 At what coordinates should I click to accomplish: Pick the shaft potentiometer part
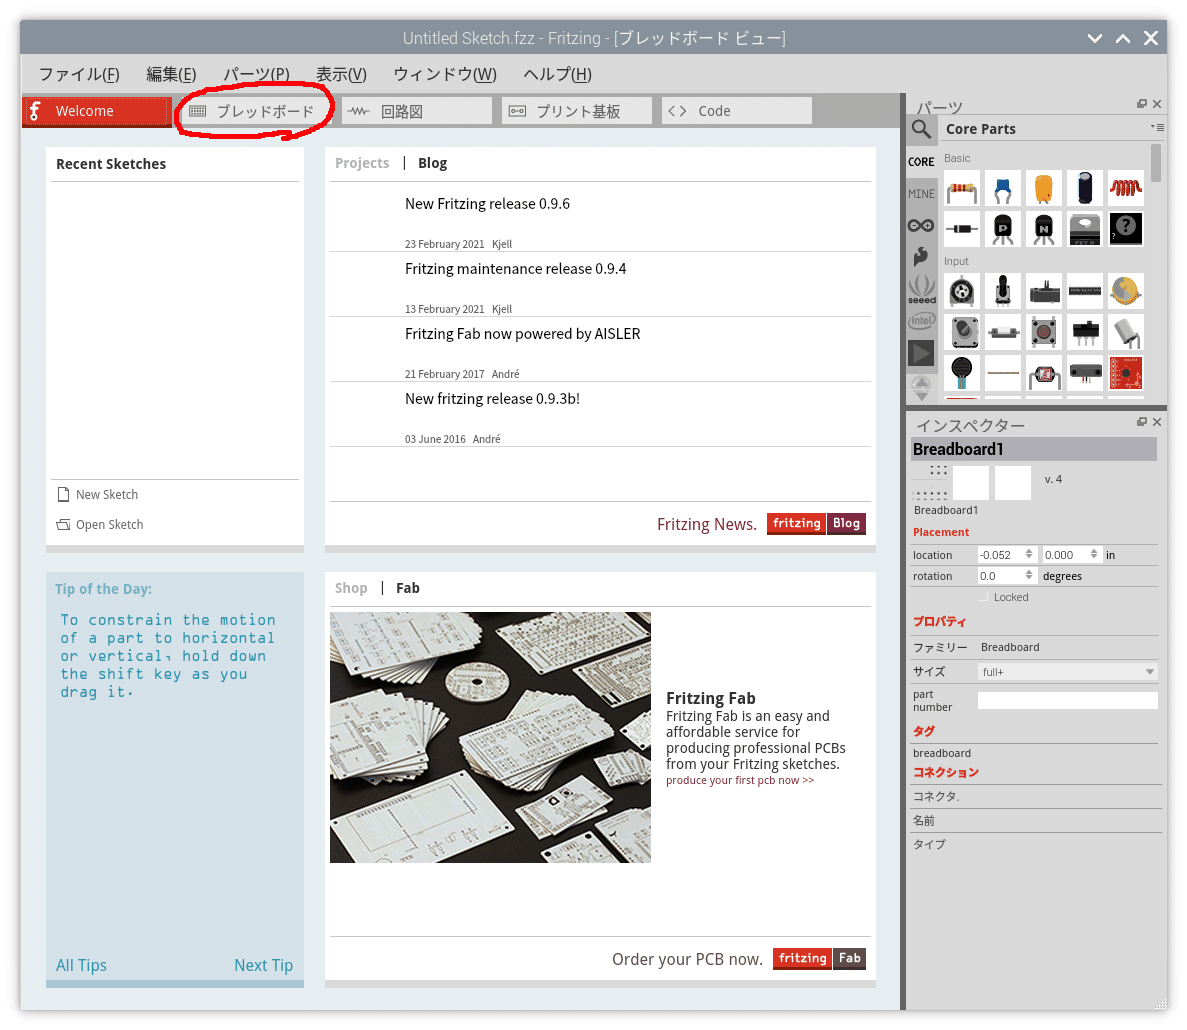[x=1003, y=291]
